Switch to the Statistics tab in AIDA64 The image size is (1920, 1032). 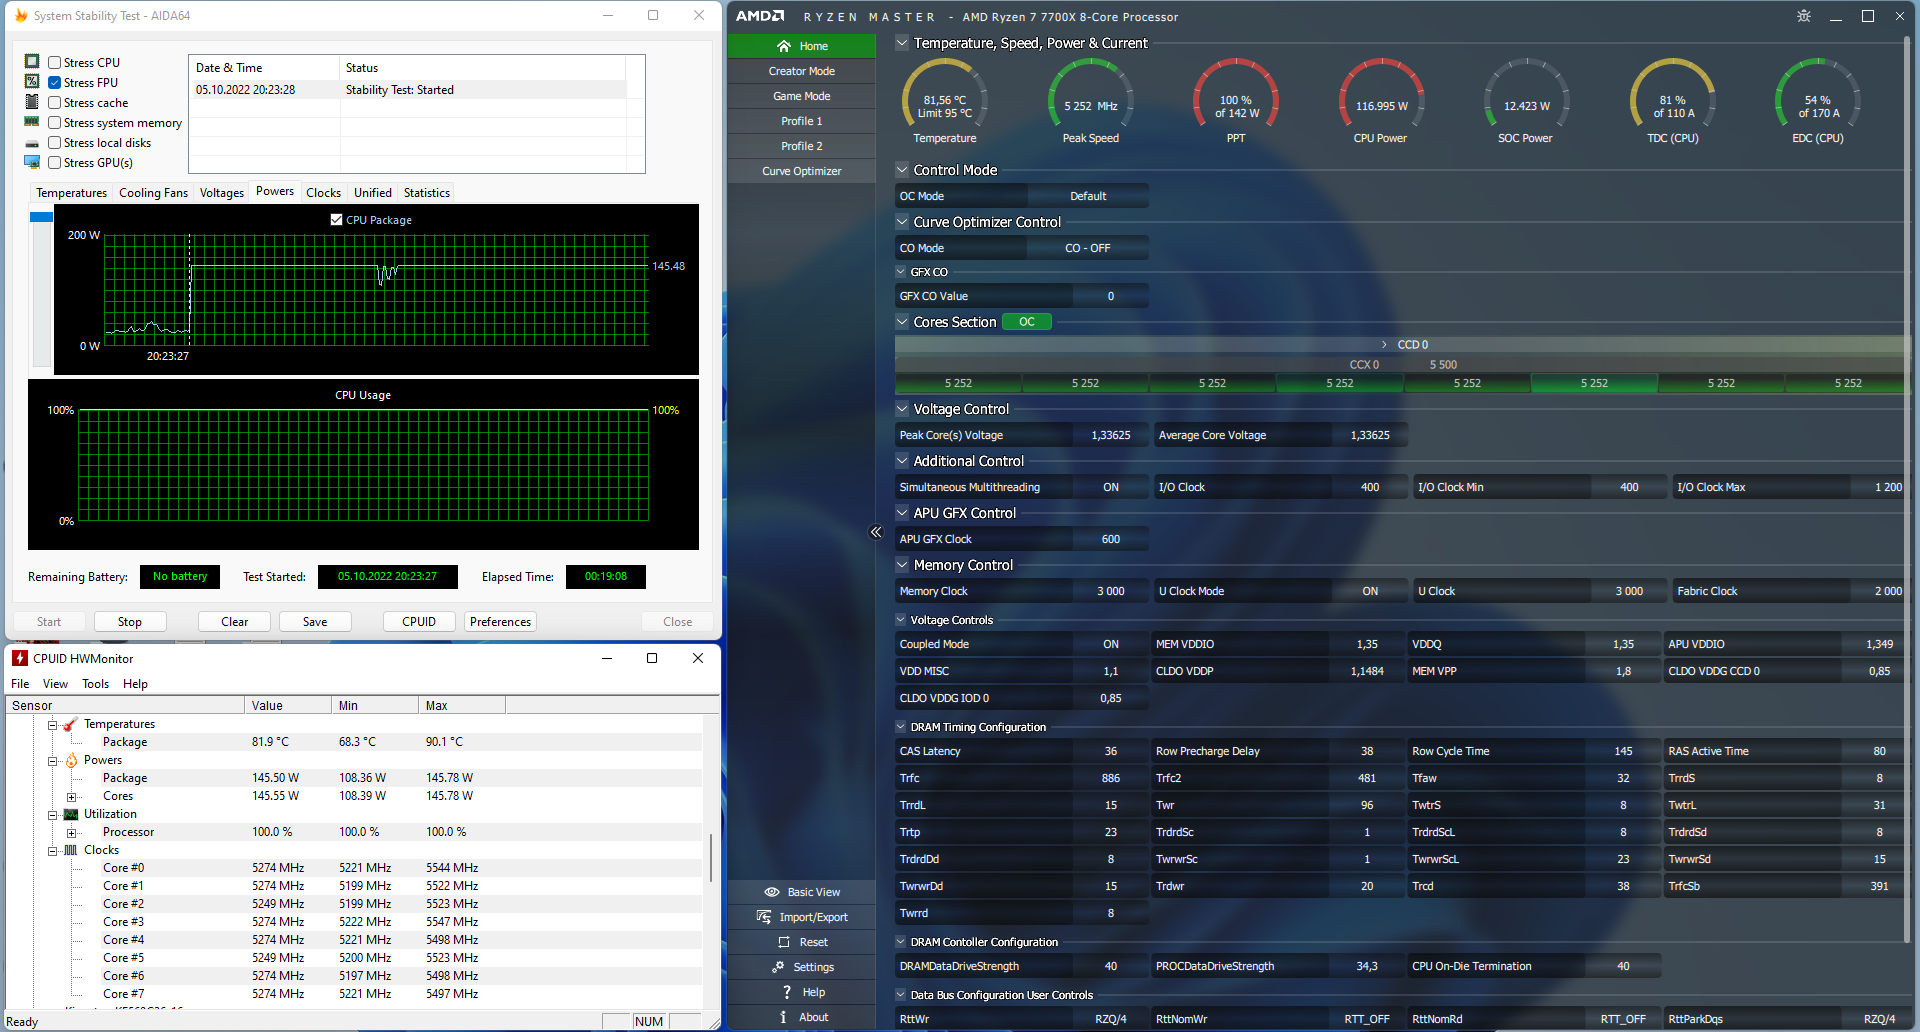(x=427, y=193)
